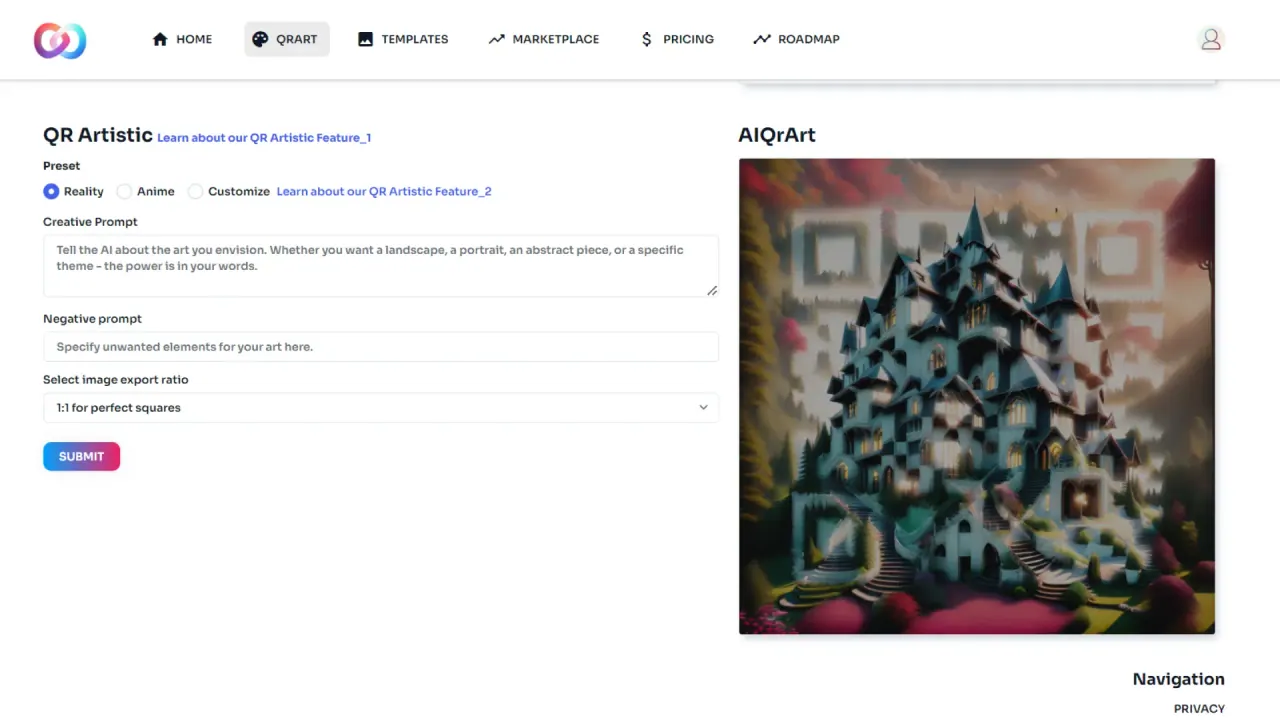Click the image icon beside TEMPLATES
Screen dimensions: 1280x720
365,39
